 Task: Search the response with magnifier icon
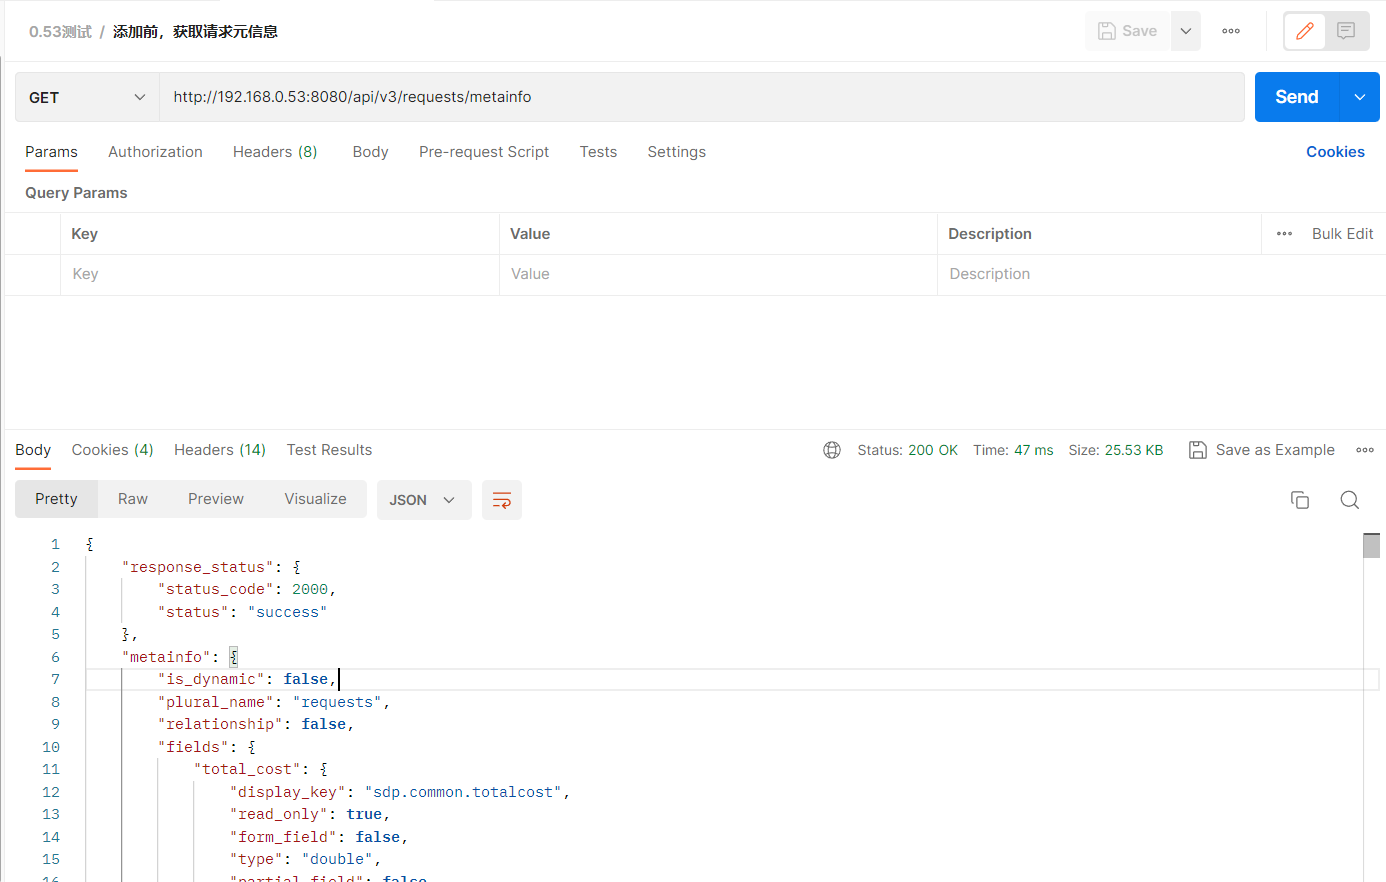coord(1350,500)
